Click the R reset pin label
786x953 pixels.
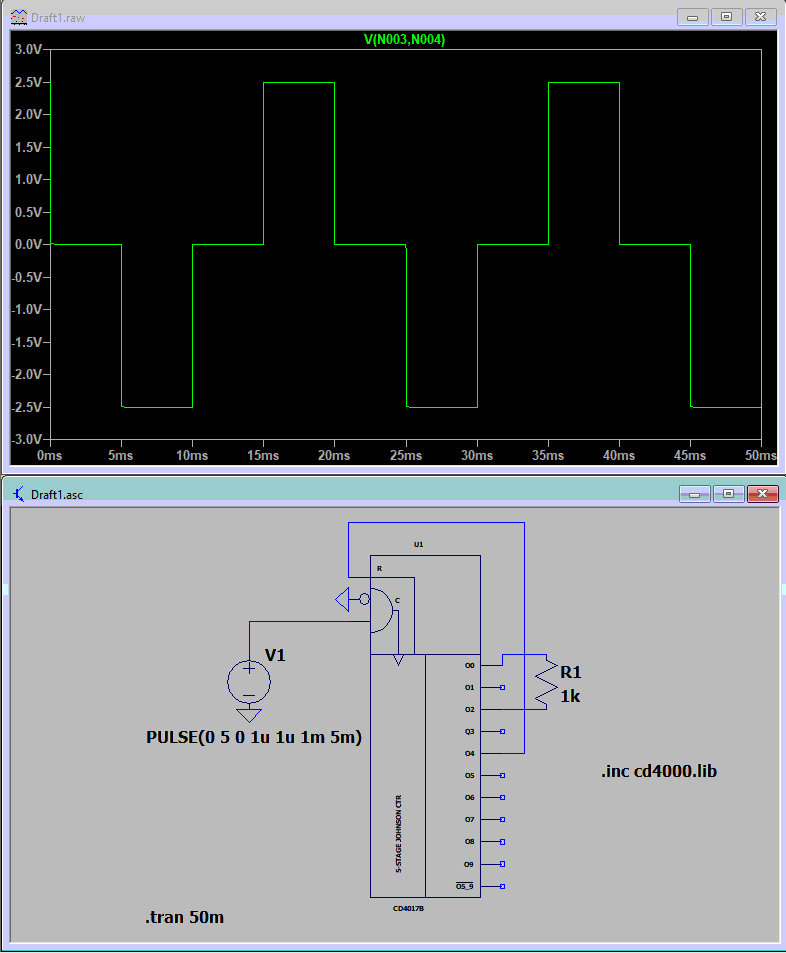pos(379,569)
